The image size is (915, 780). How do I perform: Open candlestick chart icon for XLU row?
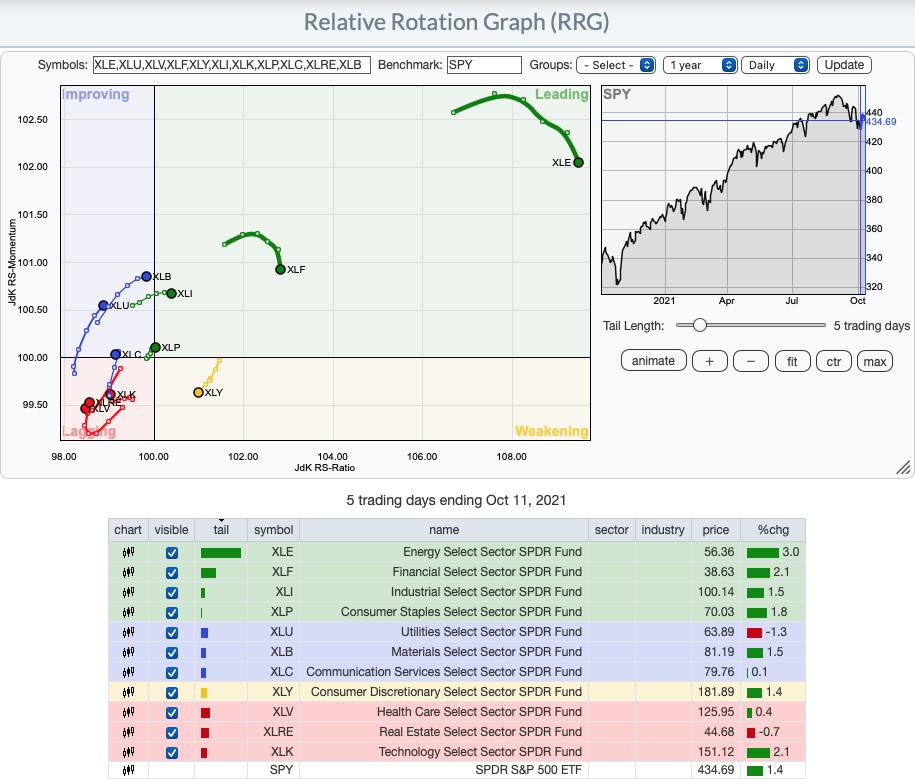(x=128, y=632)
